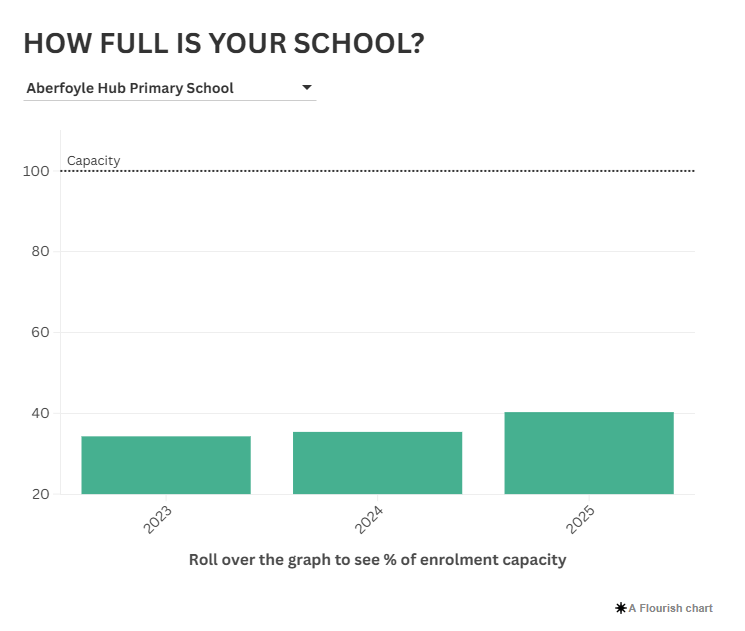Click the 20 y-axis tick label
The image size is (745, 631).
[x=40, y=494]
